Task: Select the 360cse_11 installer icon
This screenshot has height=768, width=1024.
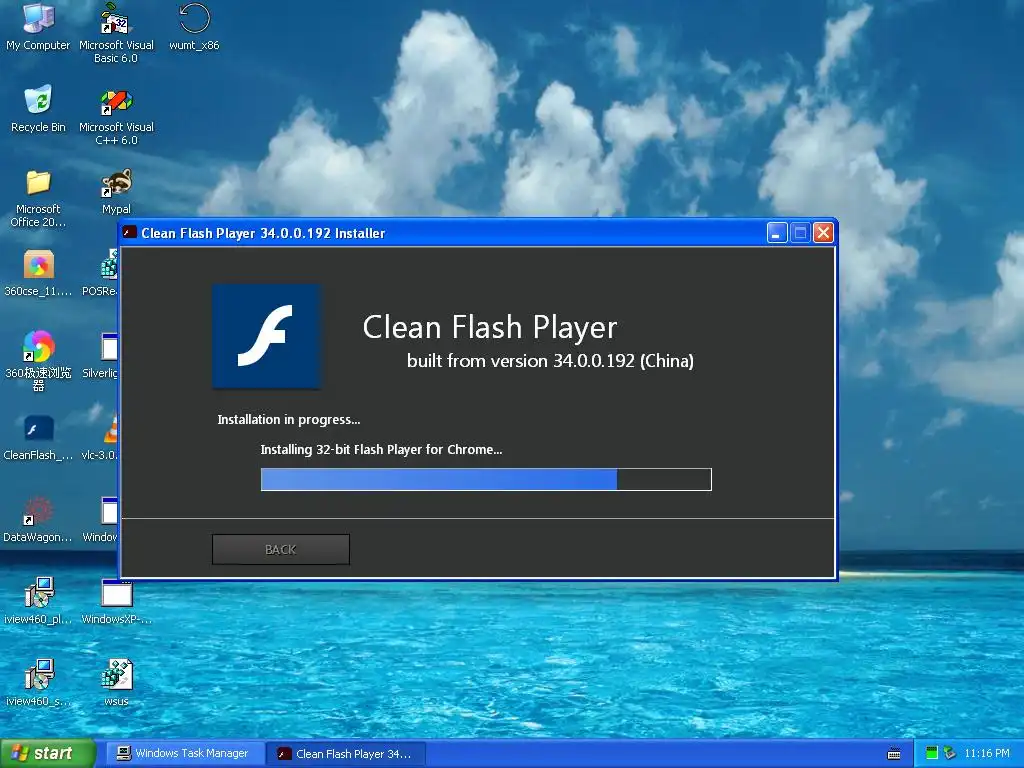Action: coord(38,273)
